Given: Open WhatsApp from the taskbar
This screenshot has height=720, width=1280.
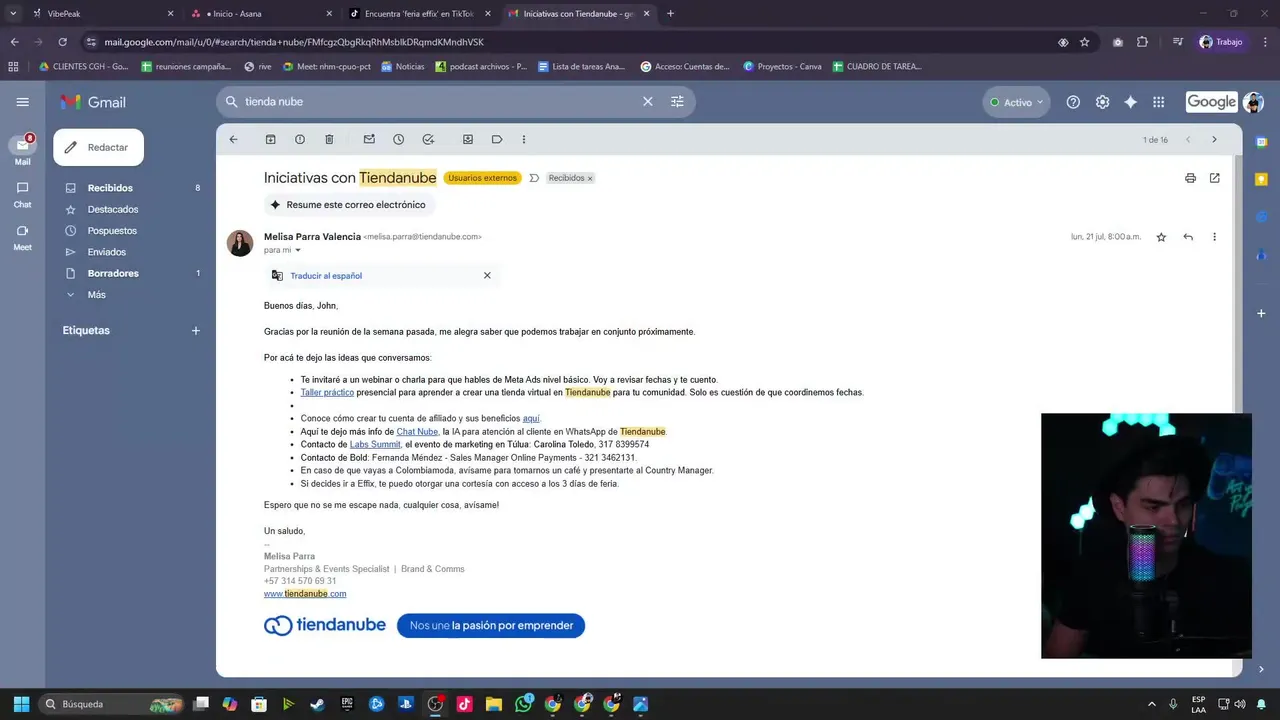Looking at the screenshot, I should coord(523,704).
